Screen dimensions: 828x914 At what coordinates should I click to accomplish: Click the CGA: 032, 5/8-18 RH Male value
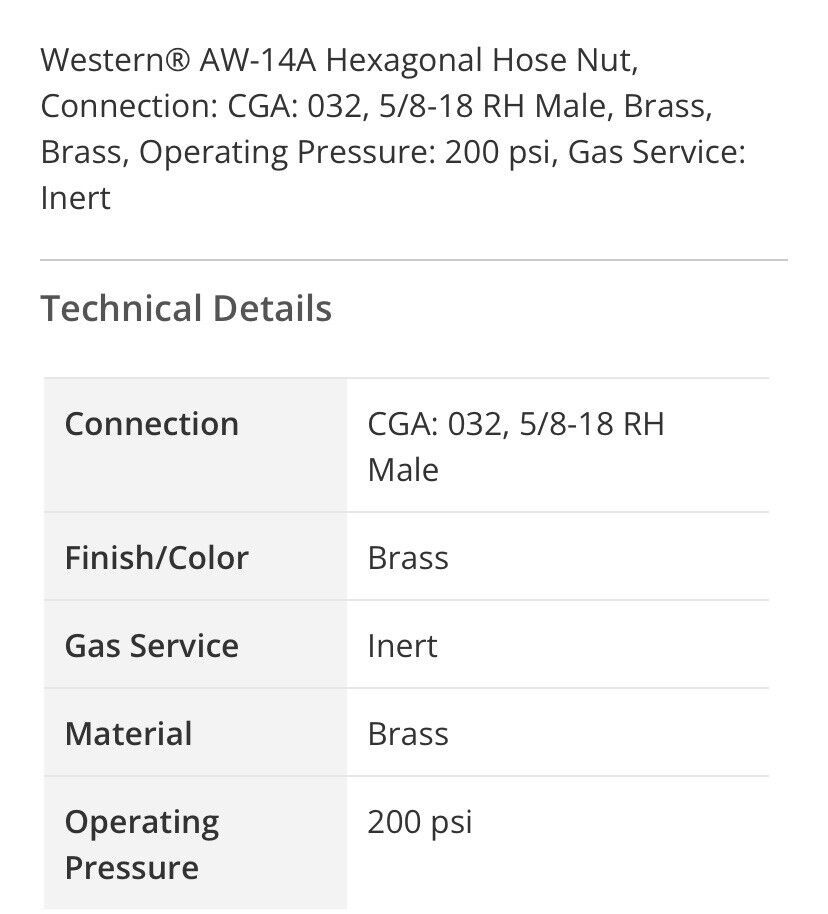pyautogui.click(x=516, y=447)
